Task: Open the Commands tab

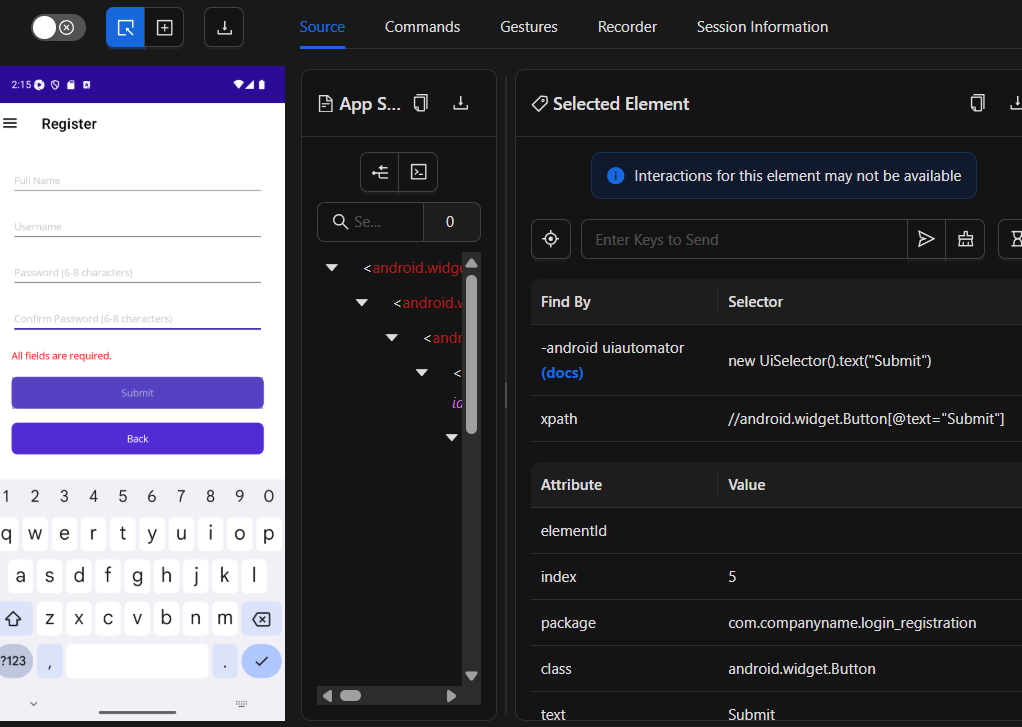Action: coord(422,27)
